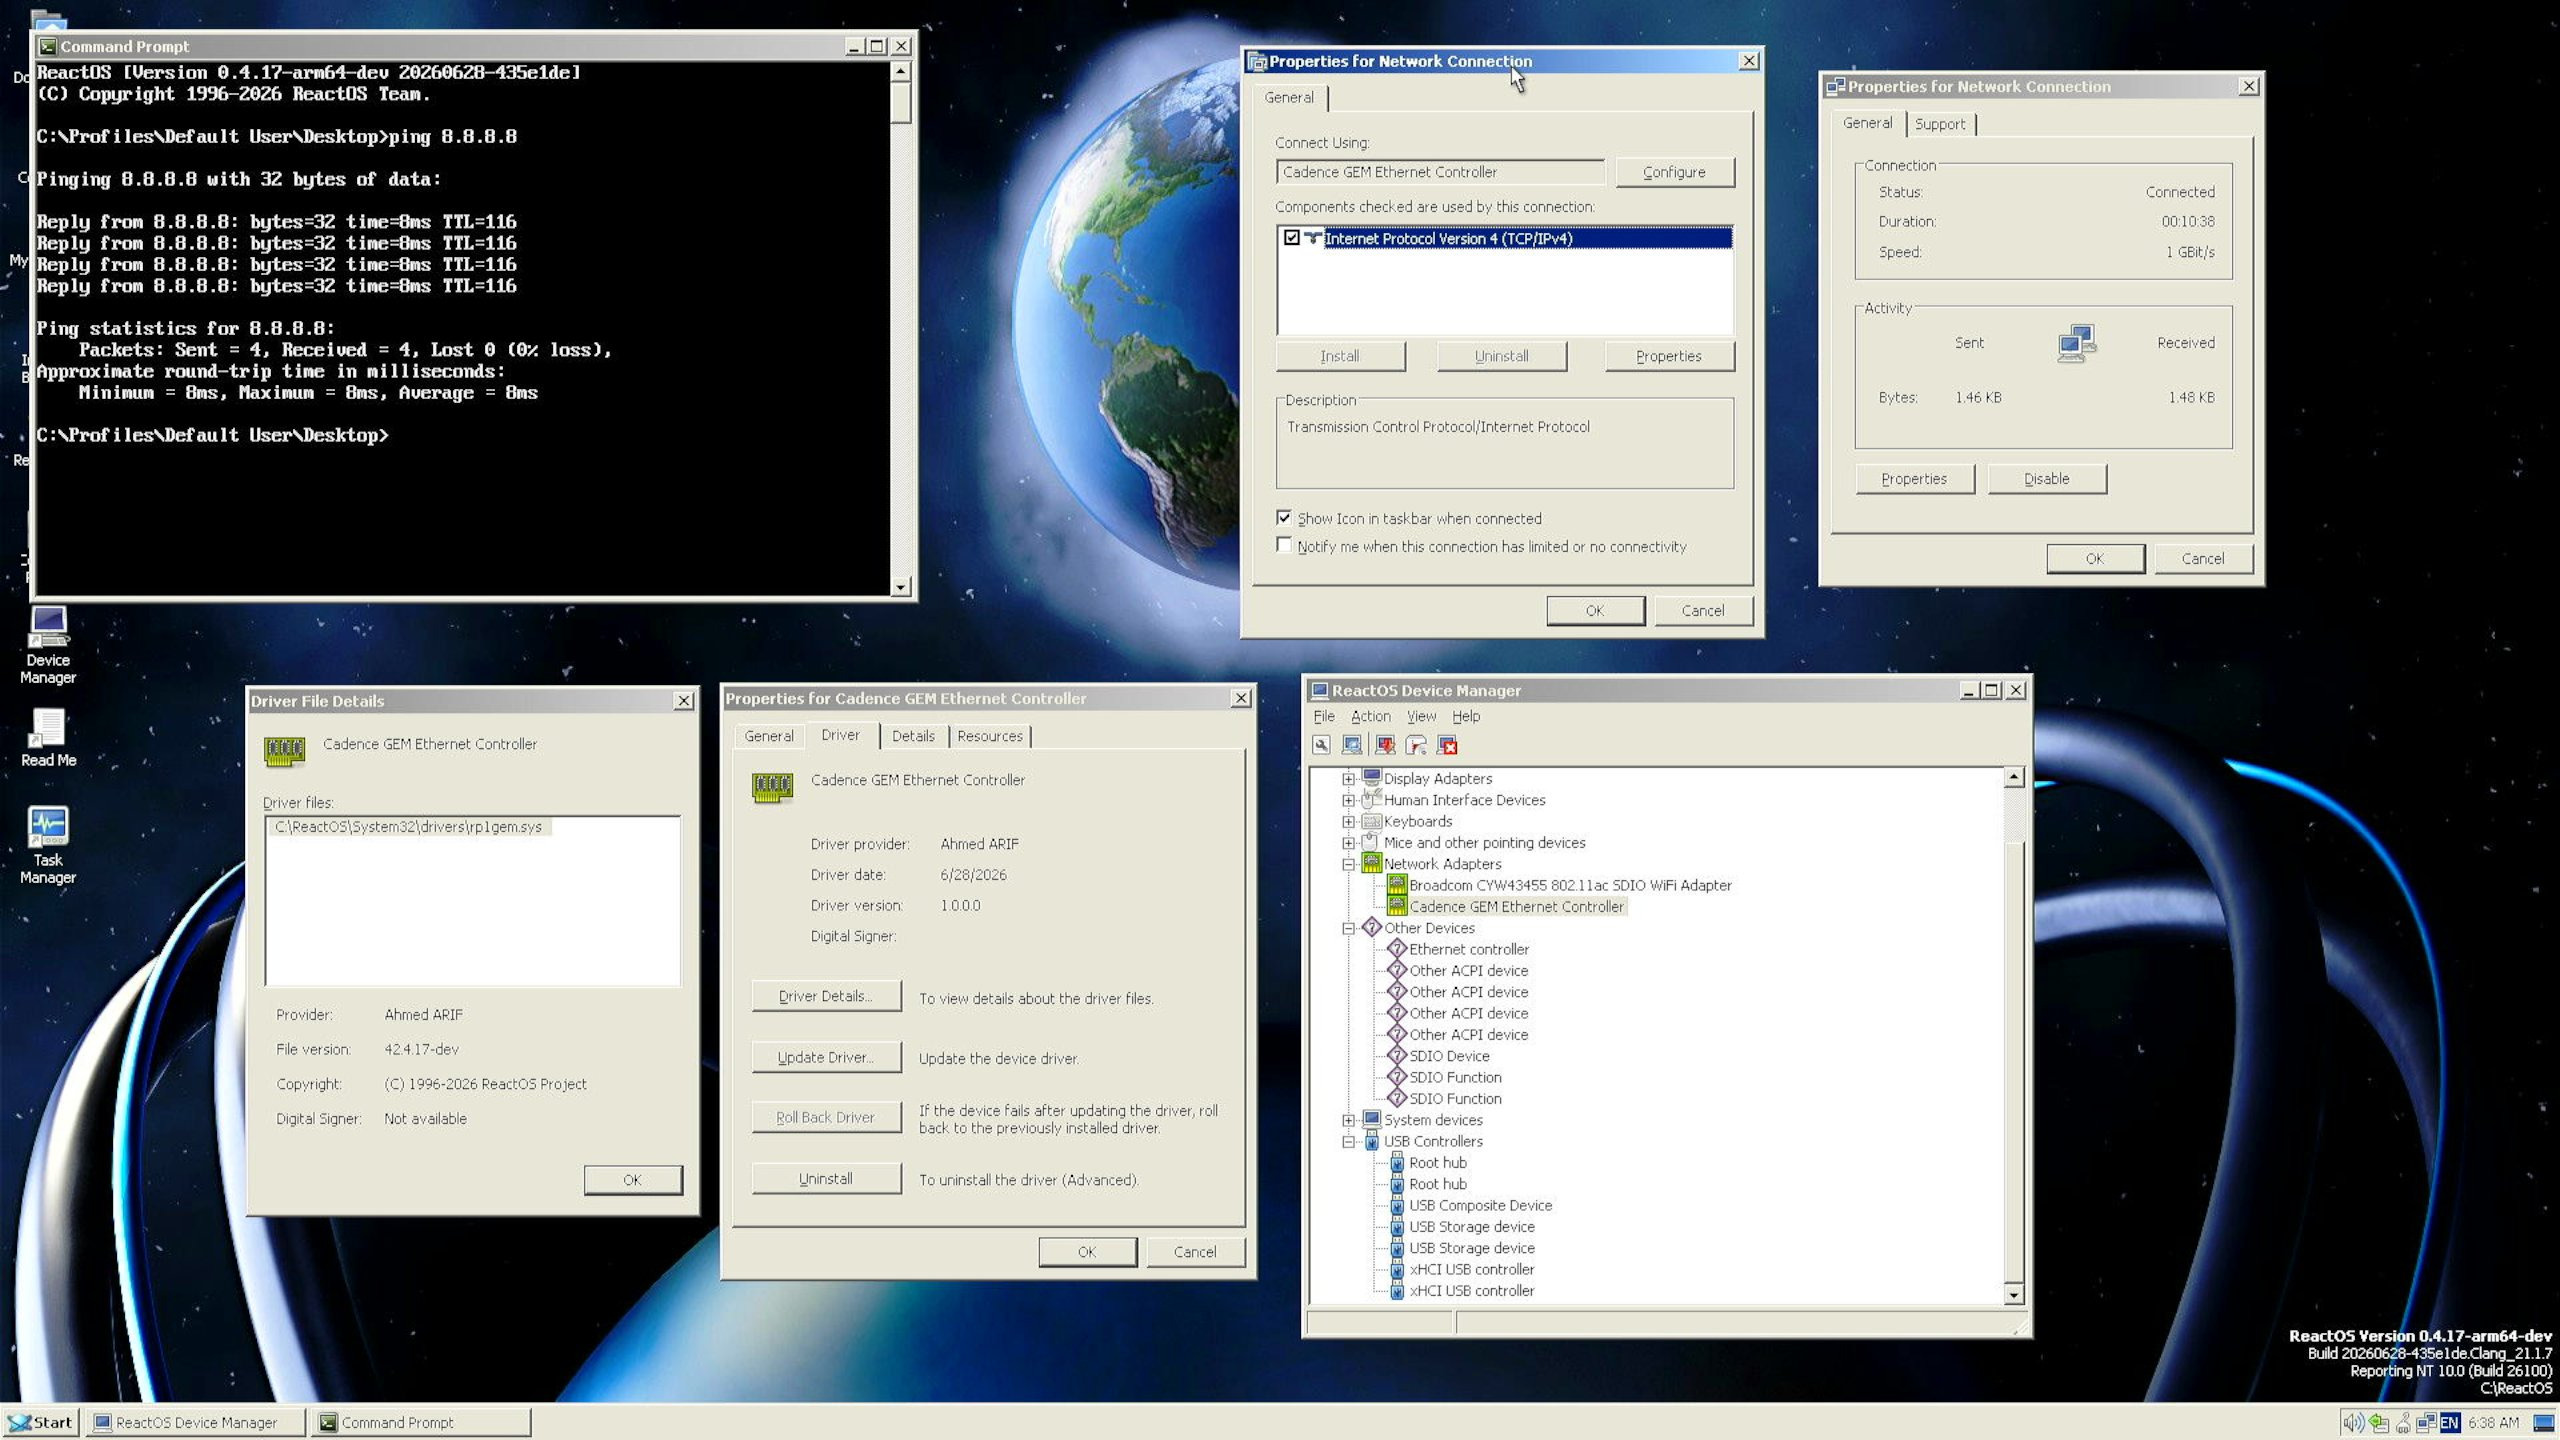The width and height of the screenshot is (2560, 1440).
Task: Toggle Show Icon in taskbar when connected
Action: click(1284, 518)
